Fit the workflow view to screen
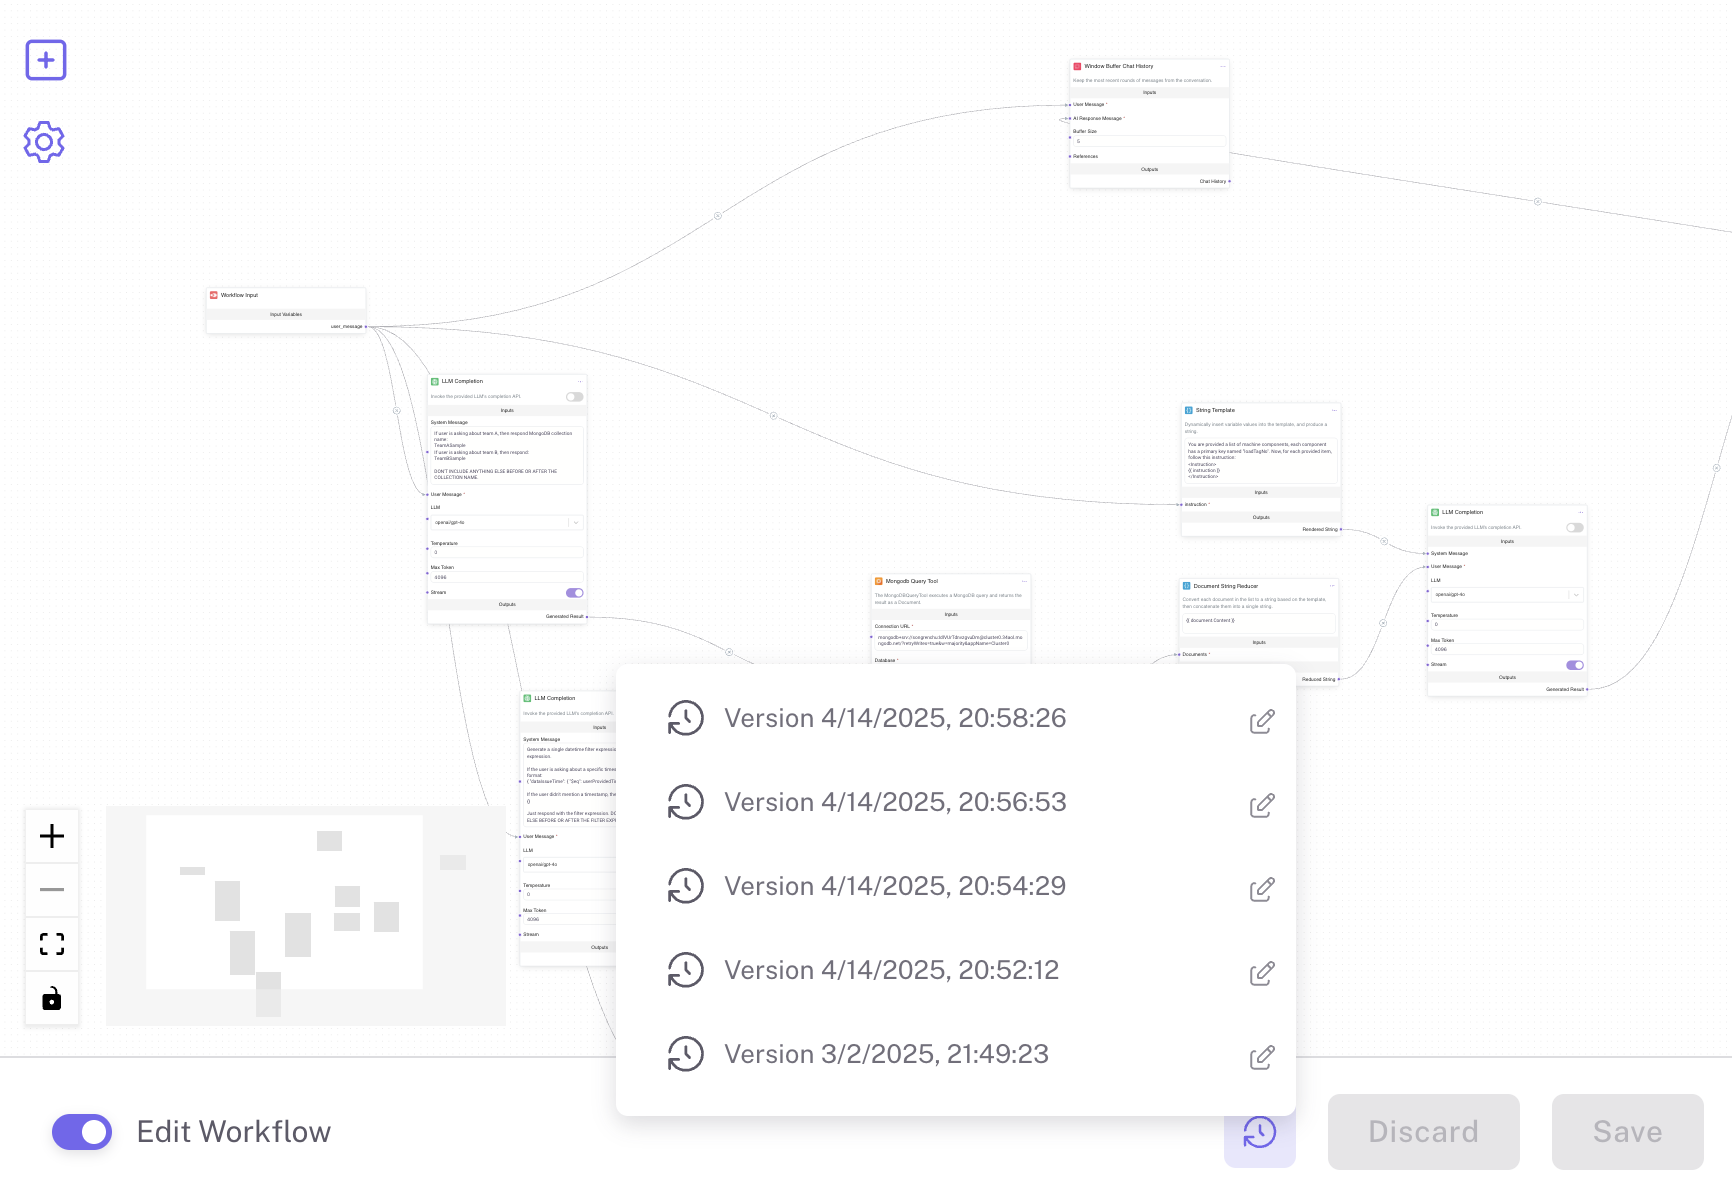Image resolution: width=1732 pixels, height=1200 pixels. pos(52,944)
